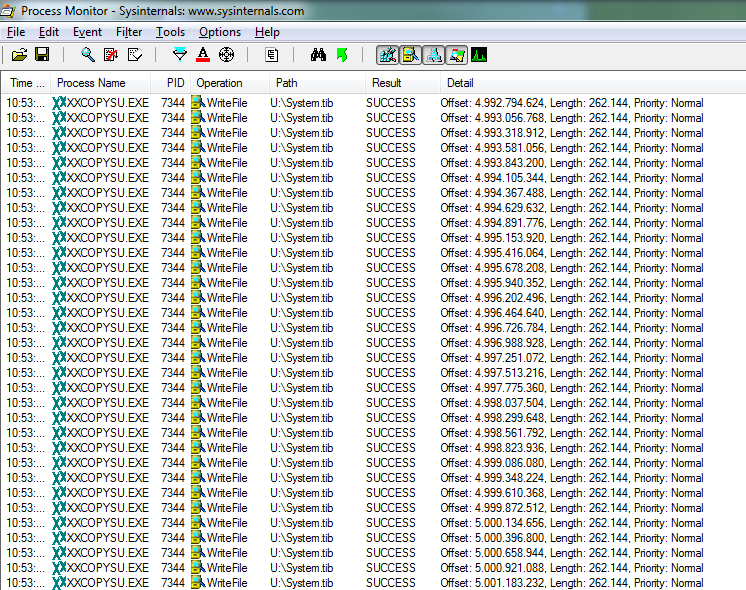The width and height of the screenshot is (746, 590).
Task: Select row with Offset 5.000.658.944
Action: tap(373, 552)
